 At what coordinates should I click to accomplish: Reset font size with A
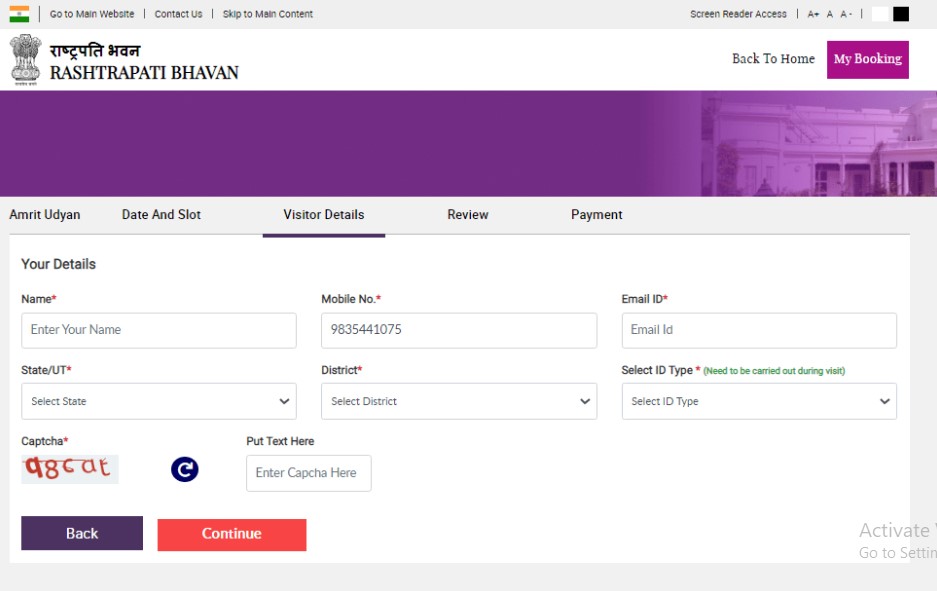pyautogui.click(x=829, y=14)
